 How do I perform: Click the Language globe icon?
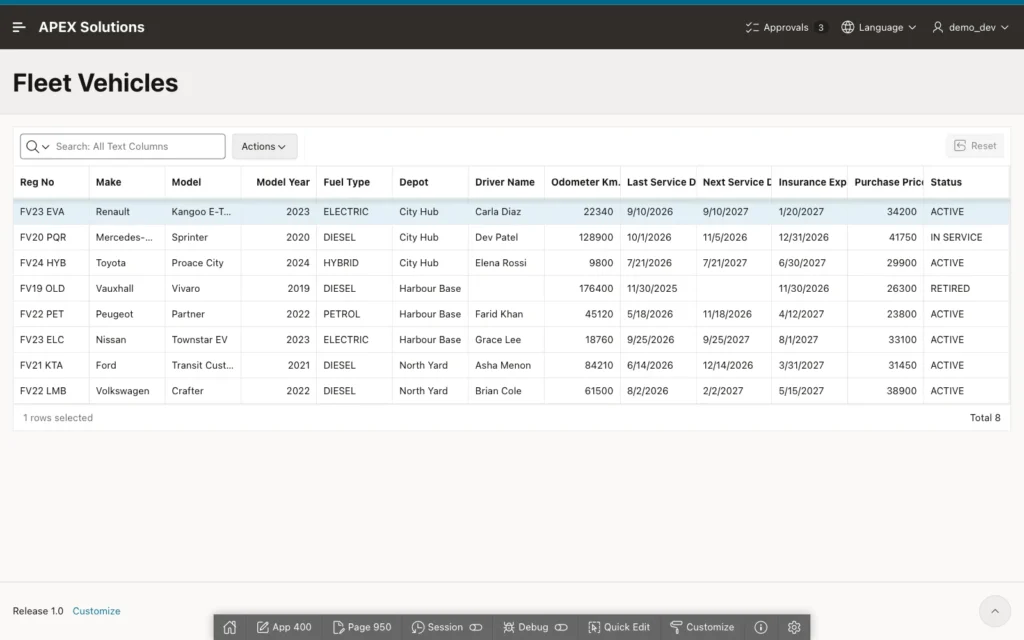848,27
